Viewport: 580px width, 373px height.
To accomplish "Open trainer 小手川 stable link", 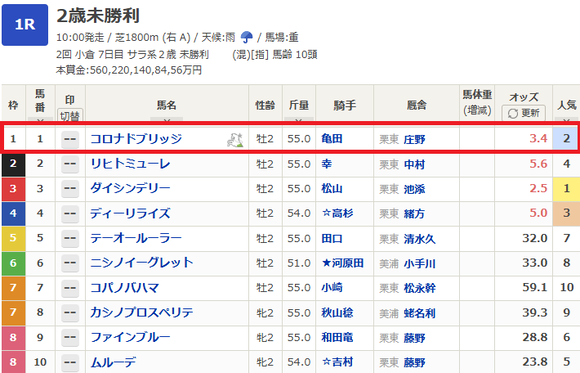I will pyautogui.click(x=420, y=263).
